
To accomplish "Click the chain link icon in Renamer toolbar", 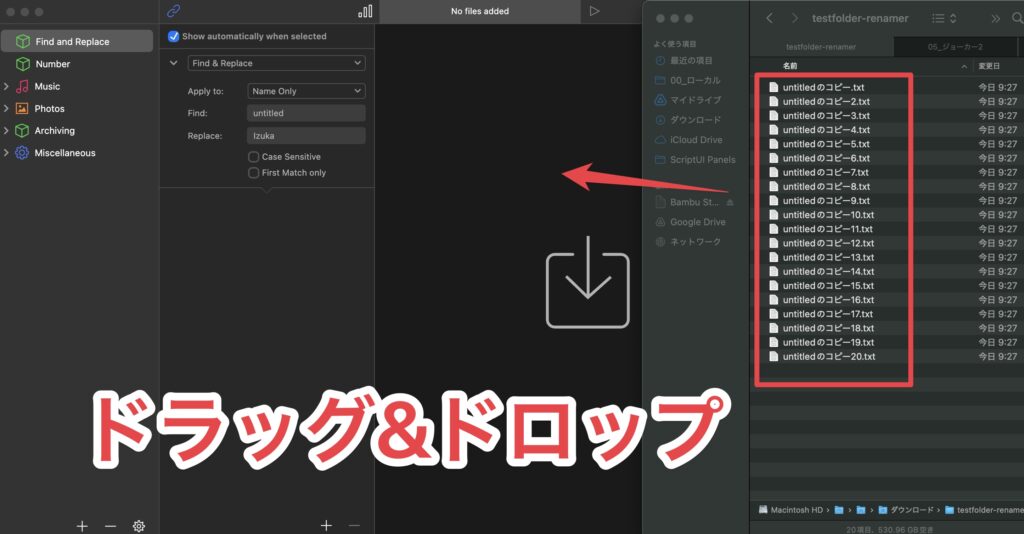I will 173,11.
